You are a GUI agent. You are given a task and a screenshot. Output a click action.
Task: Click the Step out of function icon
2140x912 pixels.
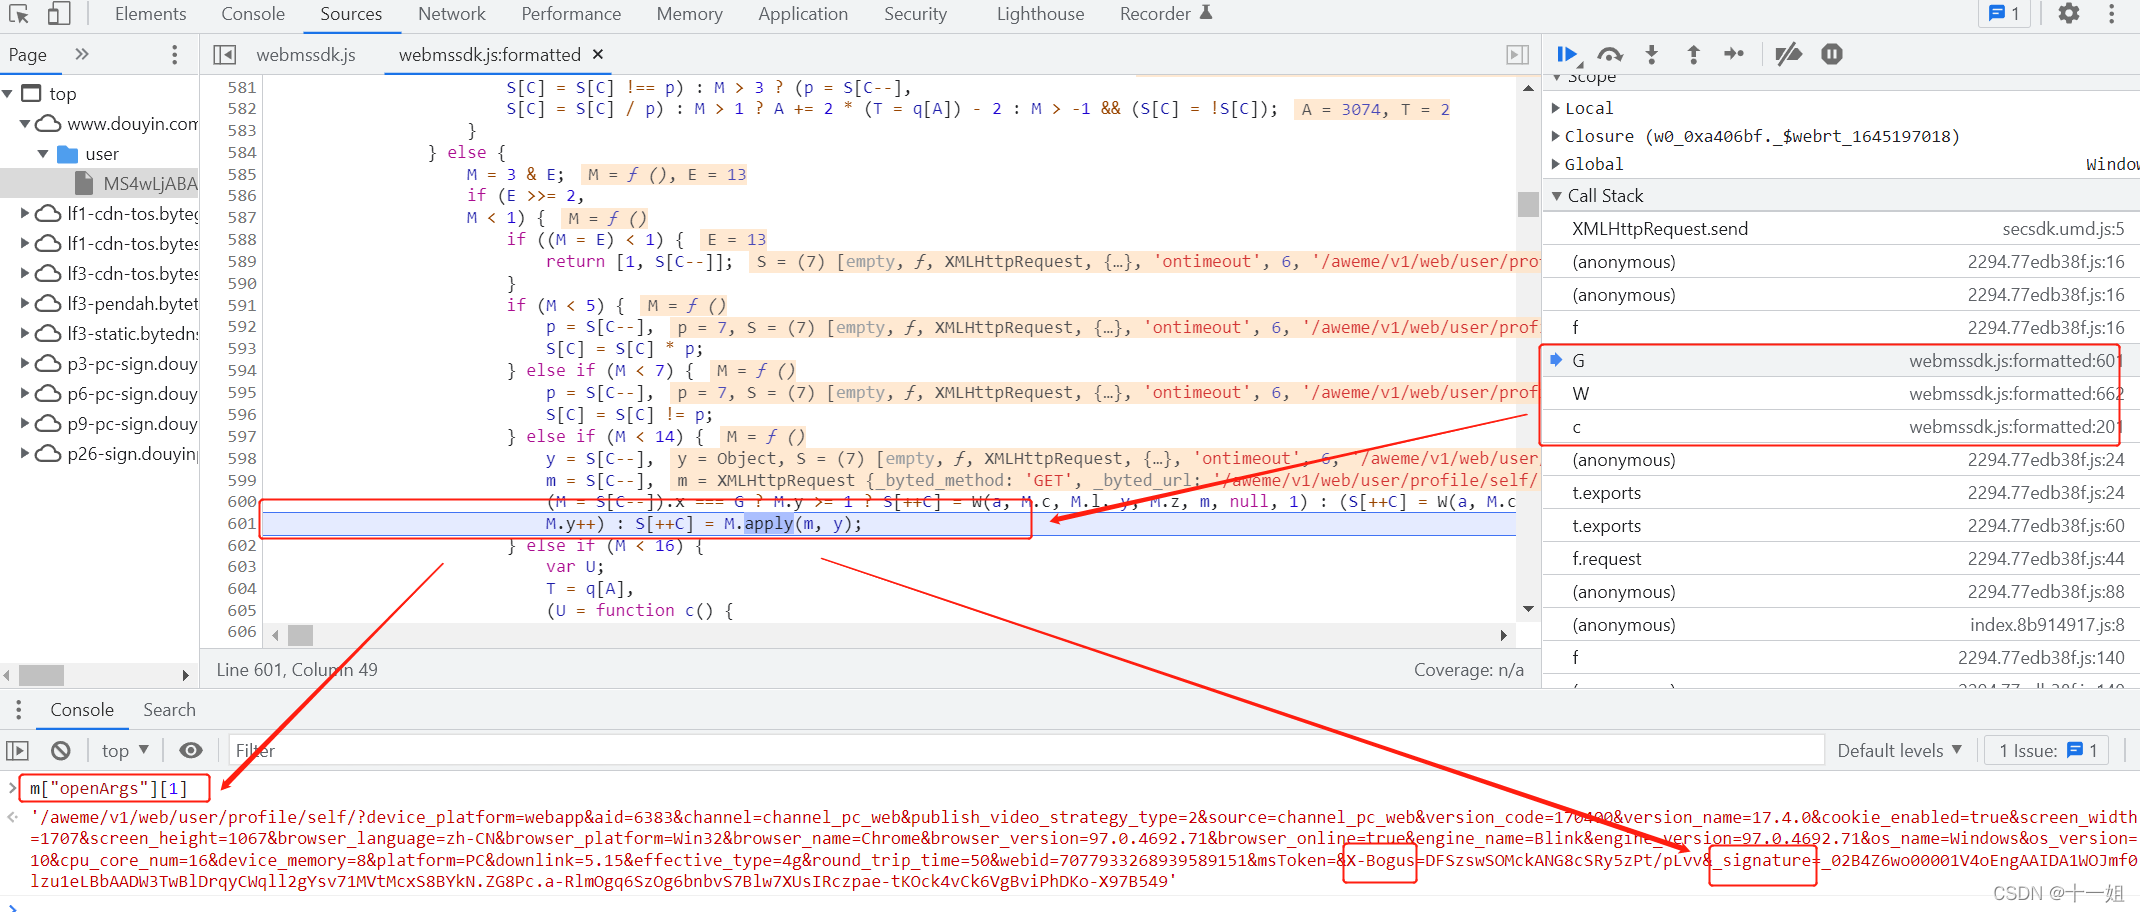coord(1693,54)
